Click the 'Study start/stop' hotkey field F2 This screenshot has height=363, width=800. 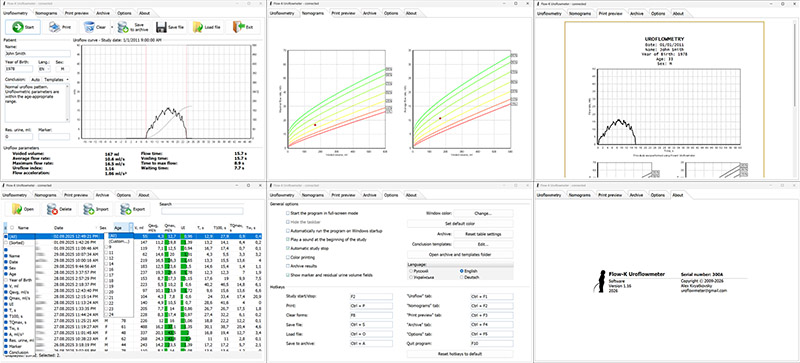pyautogui.click(x=371, y=296)
